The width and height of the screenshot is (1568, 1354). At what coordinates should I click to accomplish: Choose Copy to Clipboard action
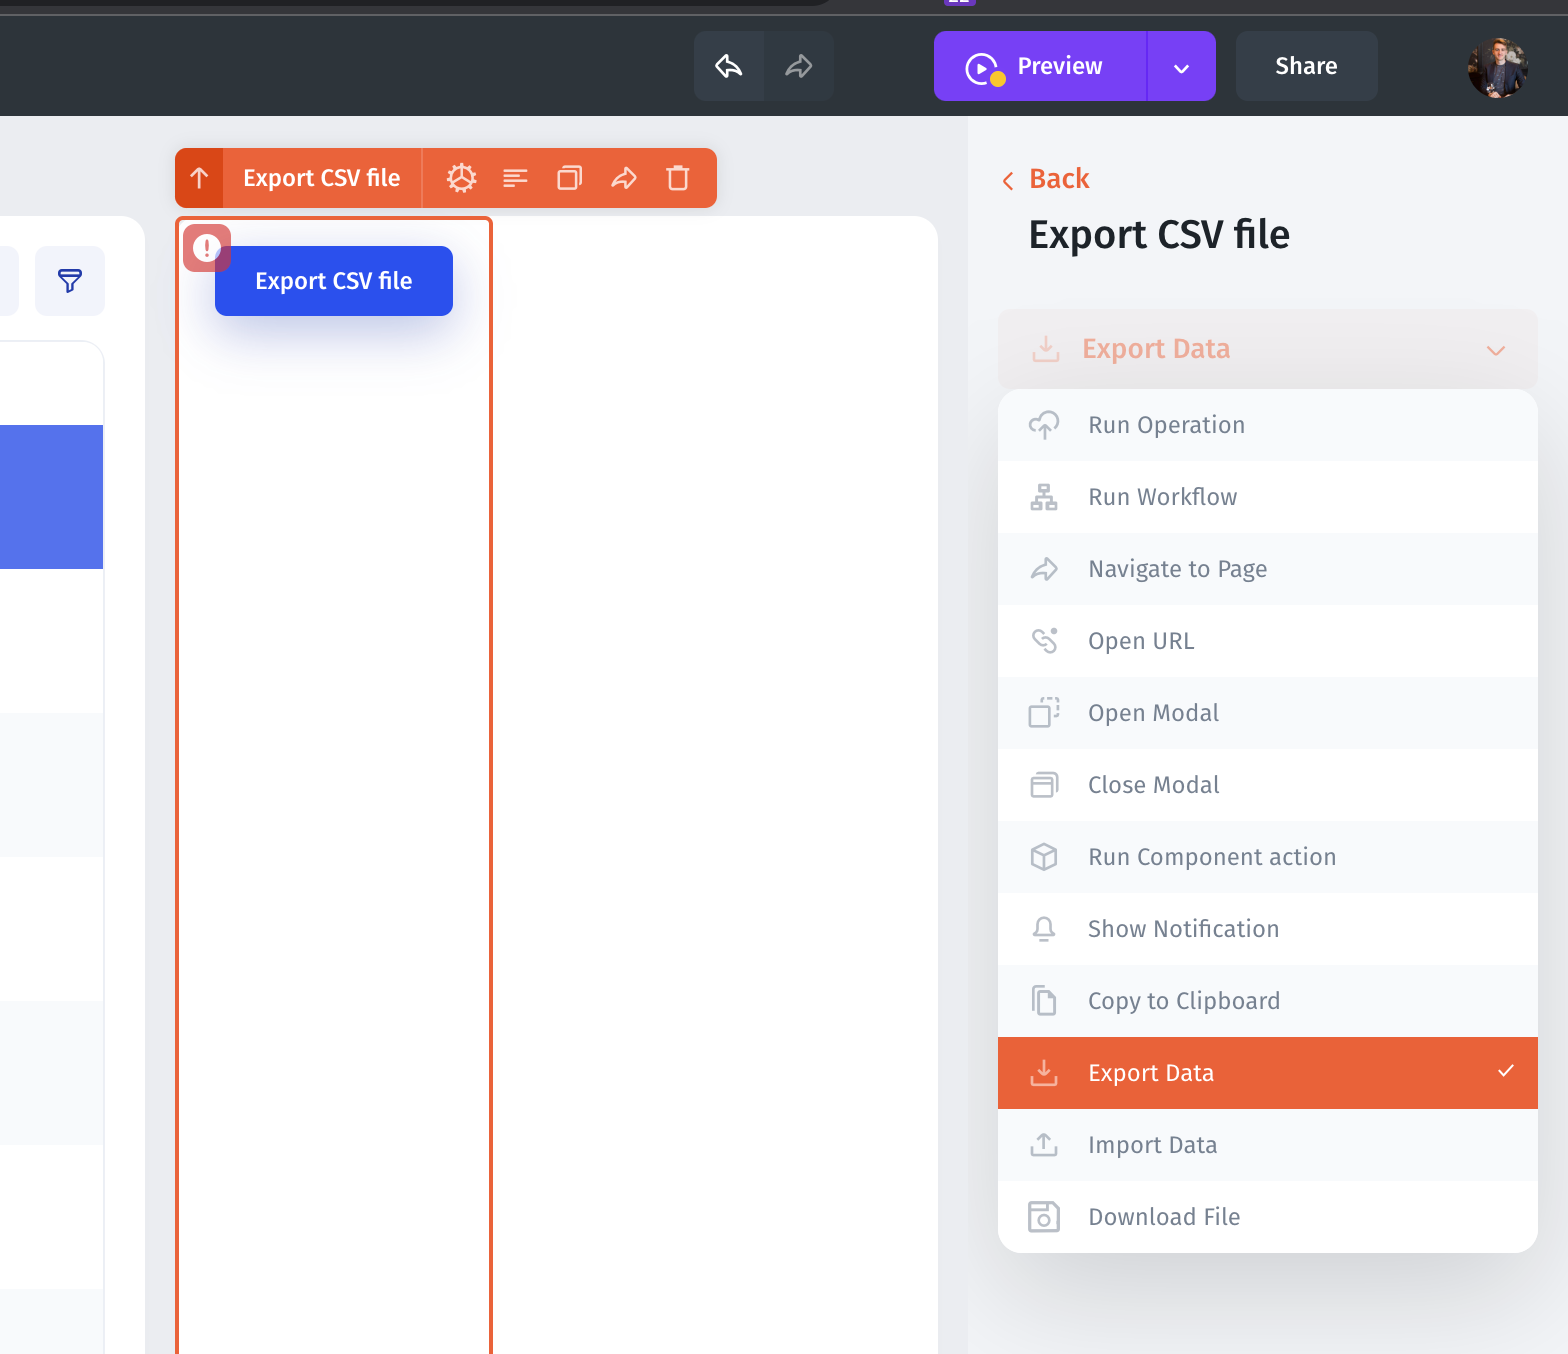(1268, 1001)
